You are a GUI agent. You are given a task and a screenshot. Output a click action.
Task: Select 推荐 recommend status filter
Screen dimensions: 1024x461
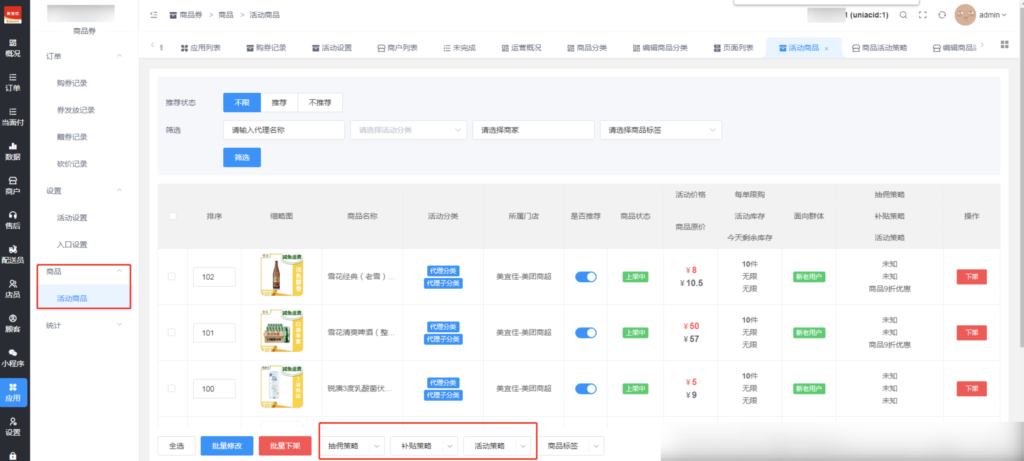[279, 103]
